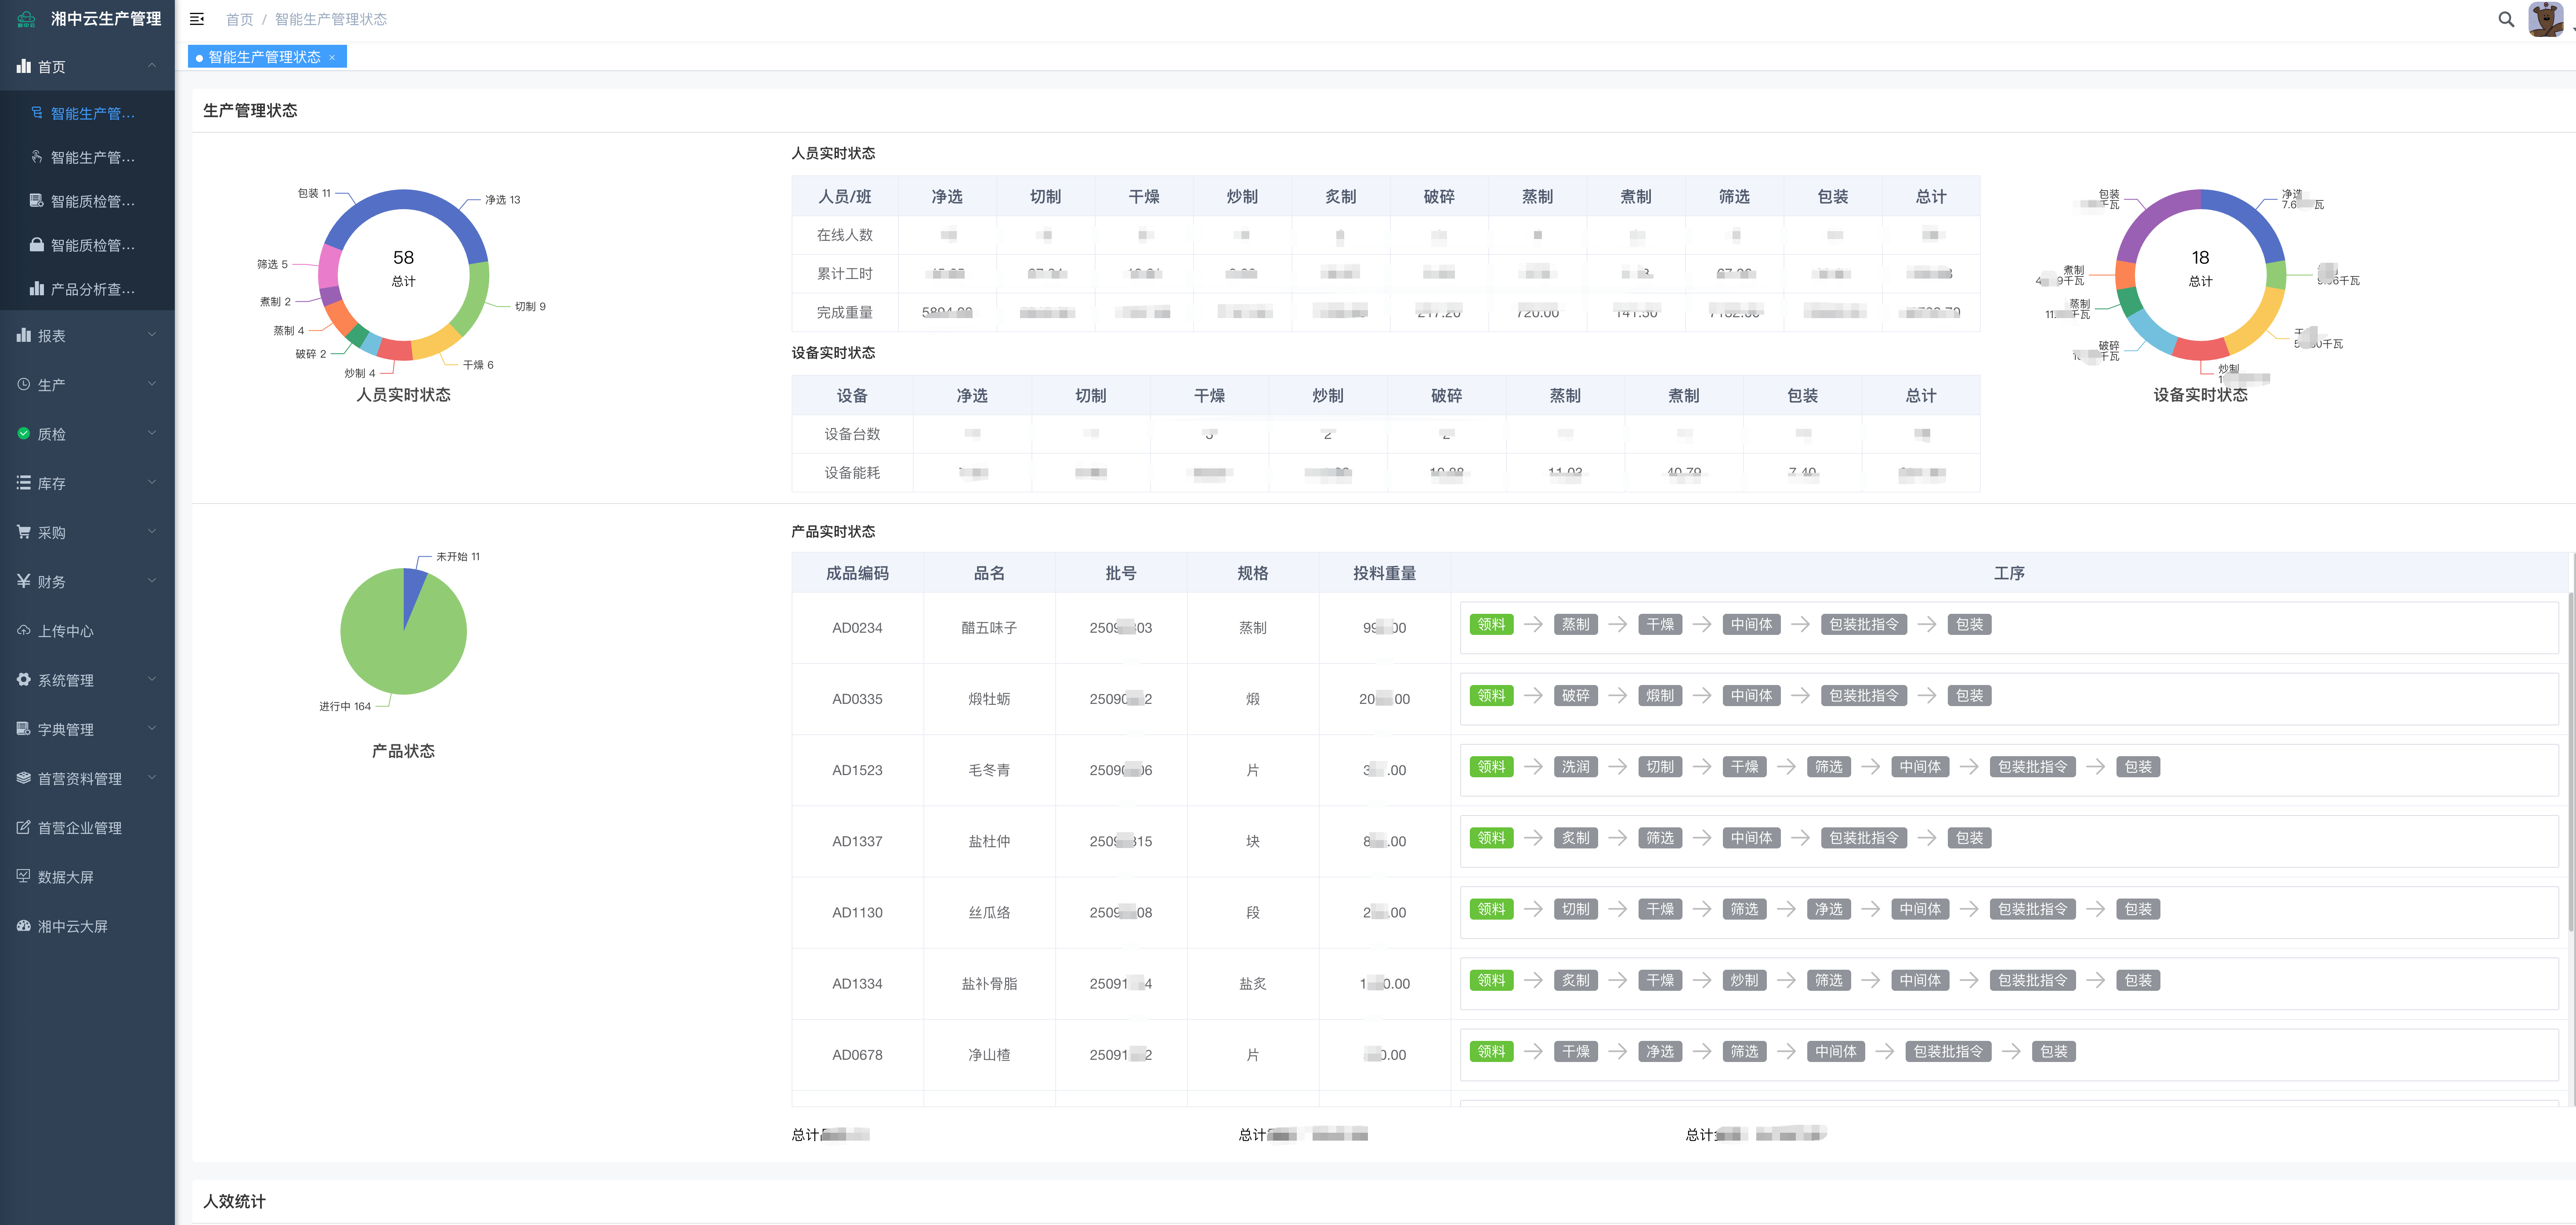Click the 字典管理 book icon

(x=24, y=729)
